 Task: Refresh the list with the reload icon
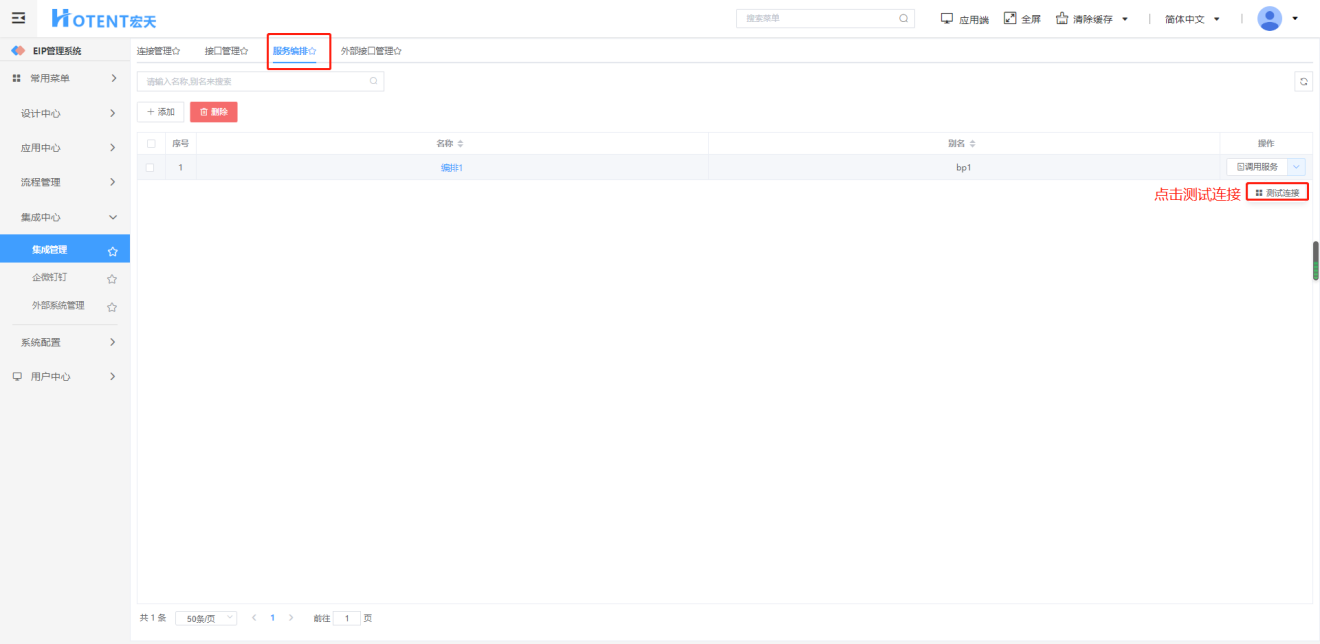pyautogui.click(x=1303, y=82)
